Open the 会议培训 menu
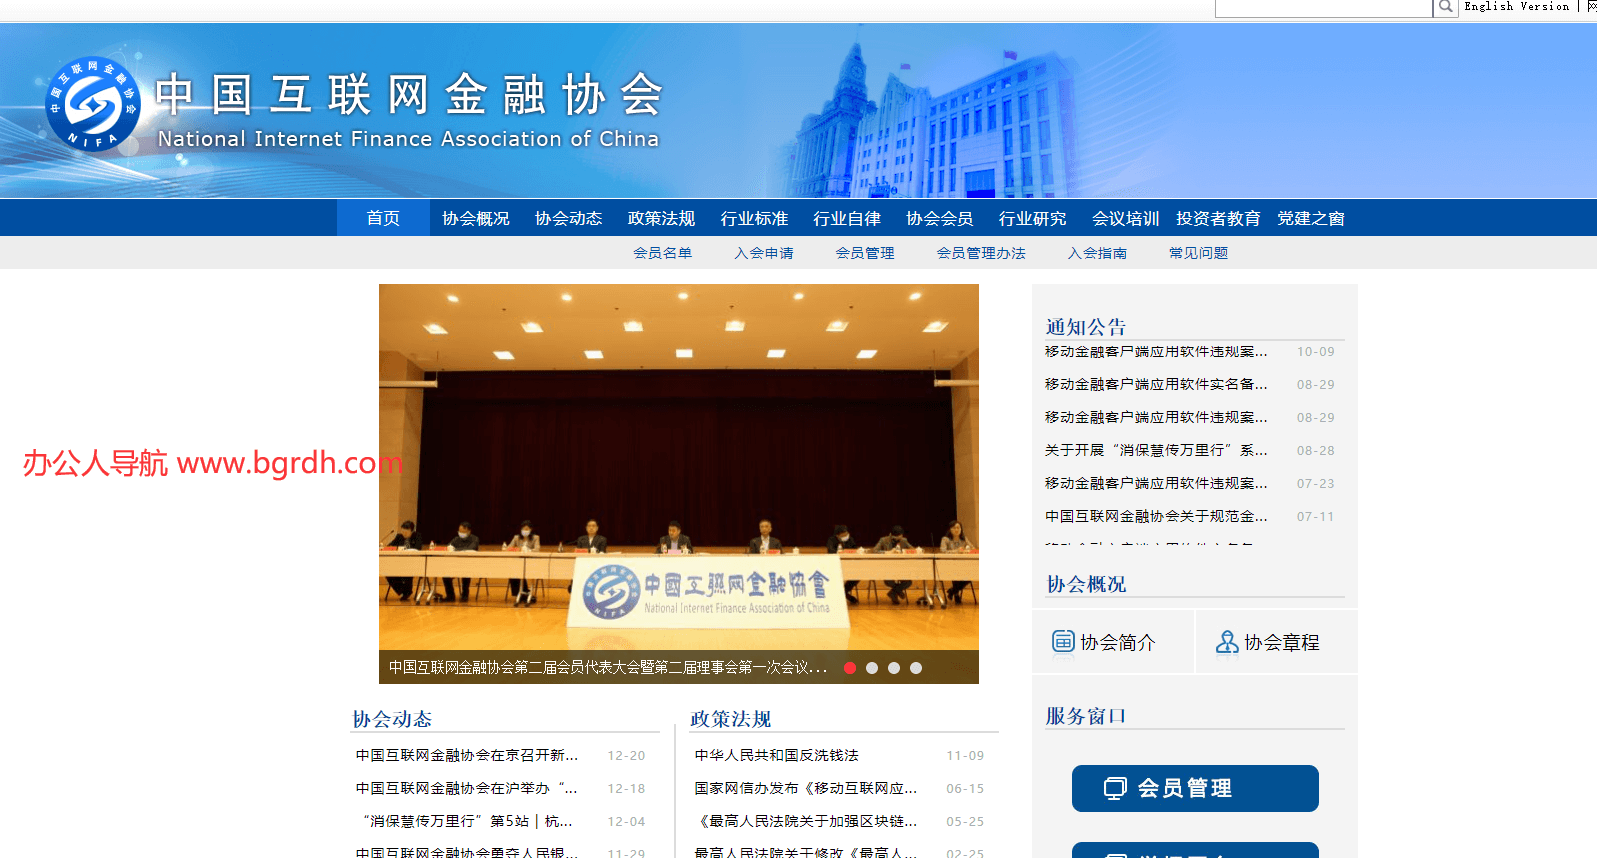 (1126, 218)
